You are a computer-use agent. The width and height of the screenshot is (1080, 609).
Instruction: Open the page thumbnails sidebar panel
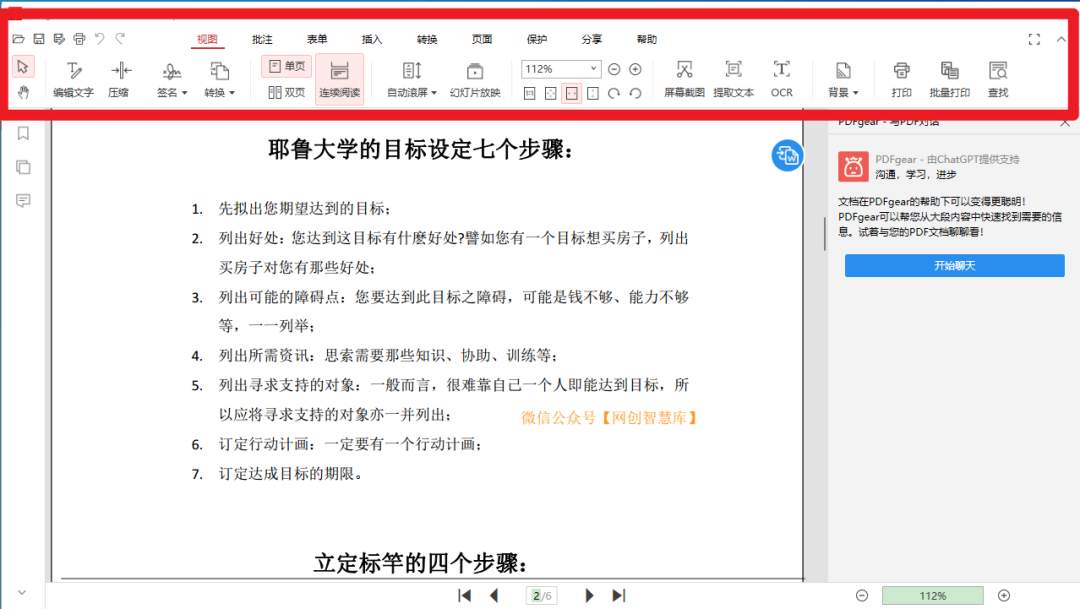[x=23, y=167]
